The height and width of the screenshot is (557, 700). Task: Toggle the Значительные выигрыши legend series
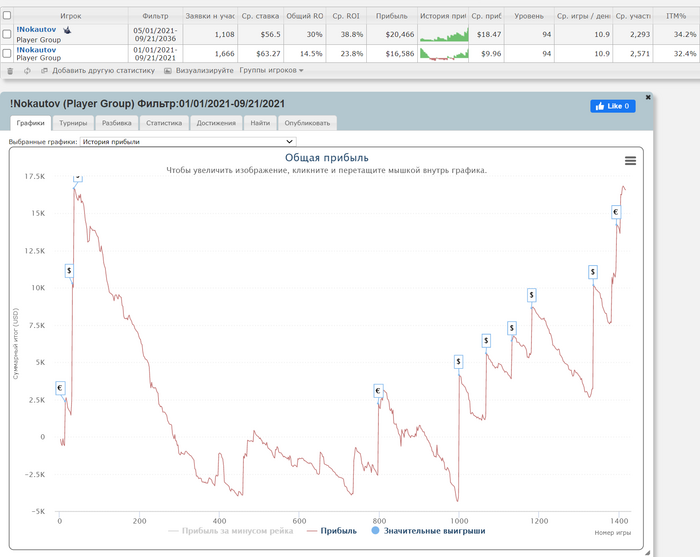[428, 531]
